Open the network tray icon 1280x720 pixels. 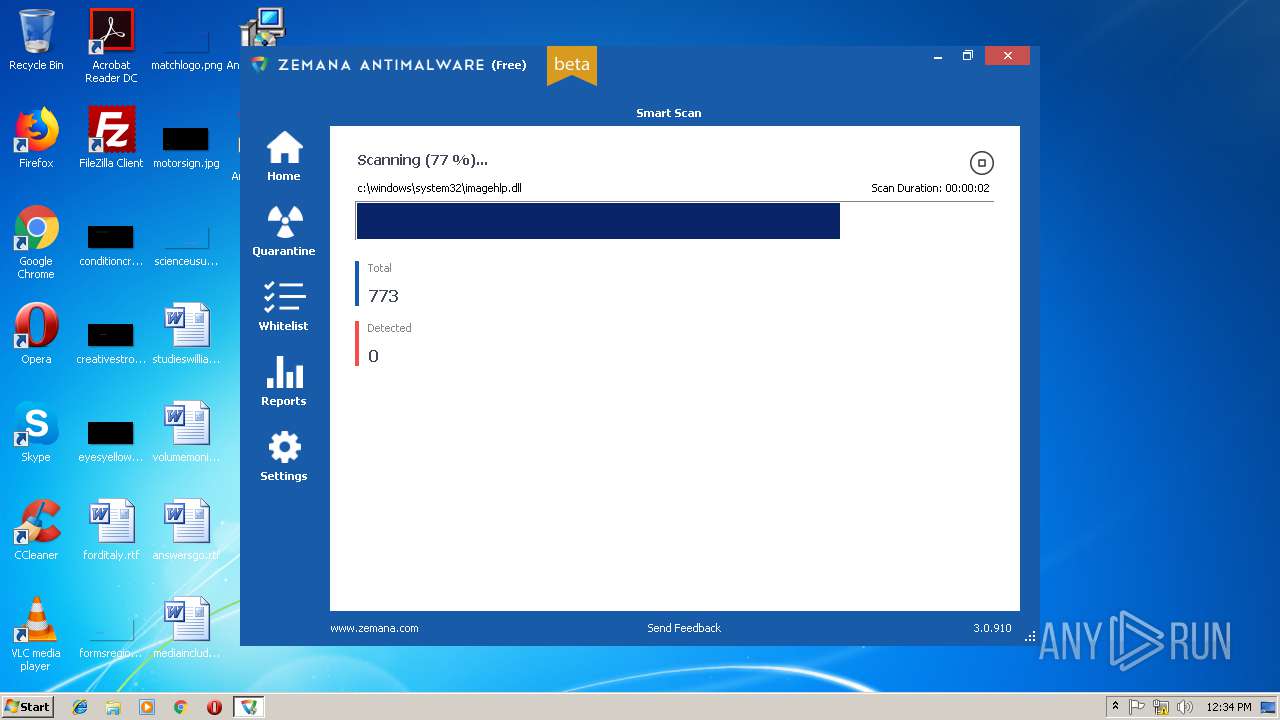pos(1161,707)
